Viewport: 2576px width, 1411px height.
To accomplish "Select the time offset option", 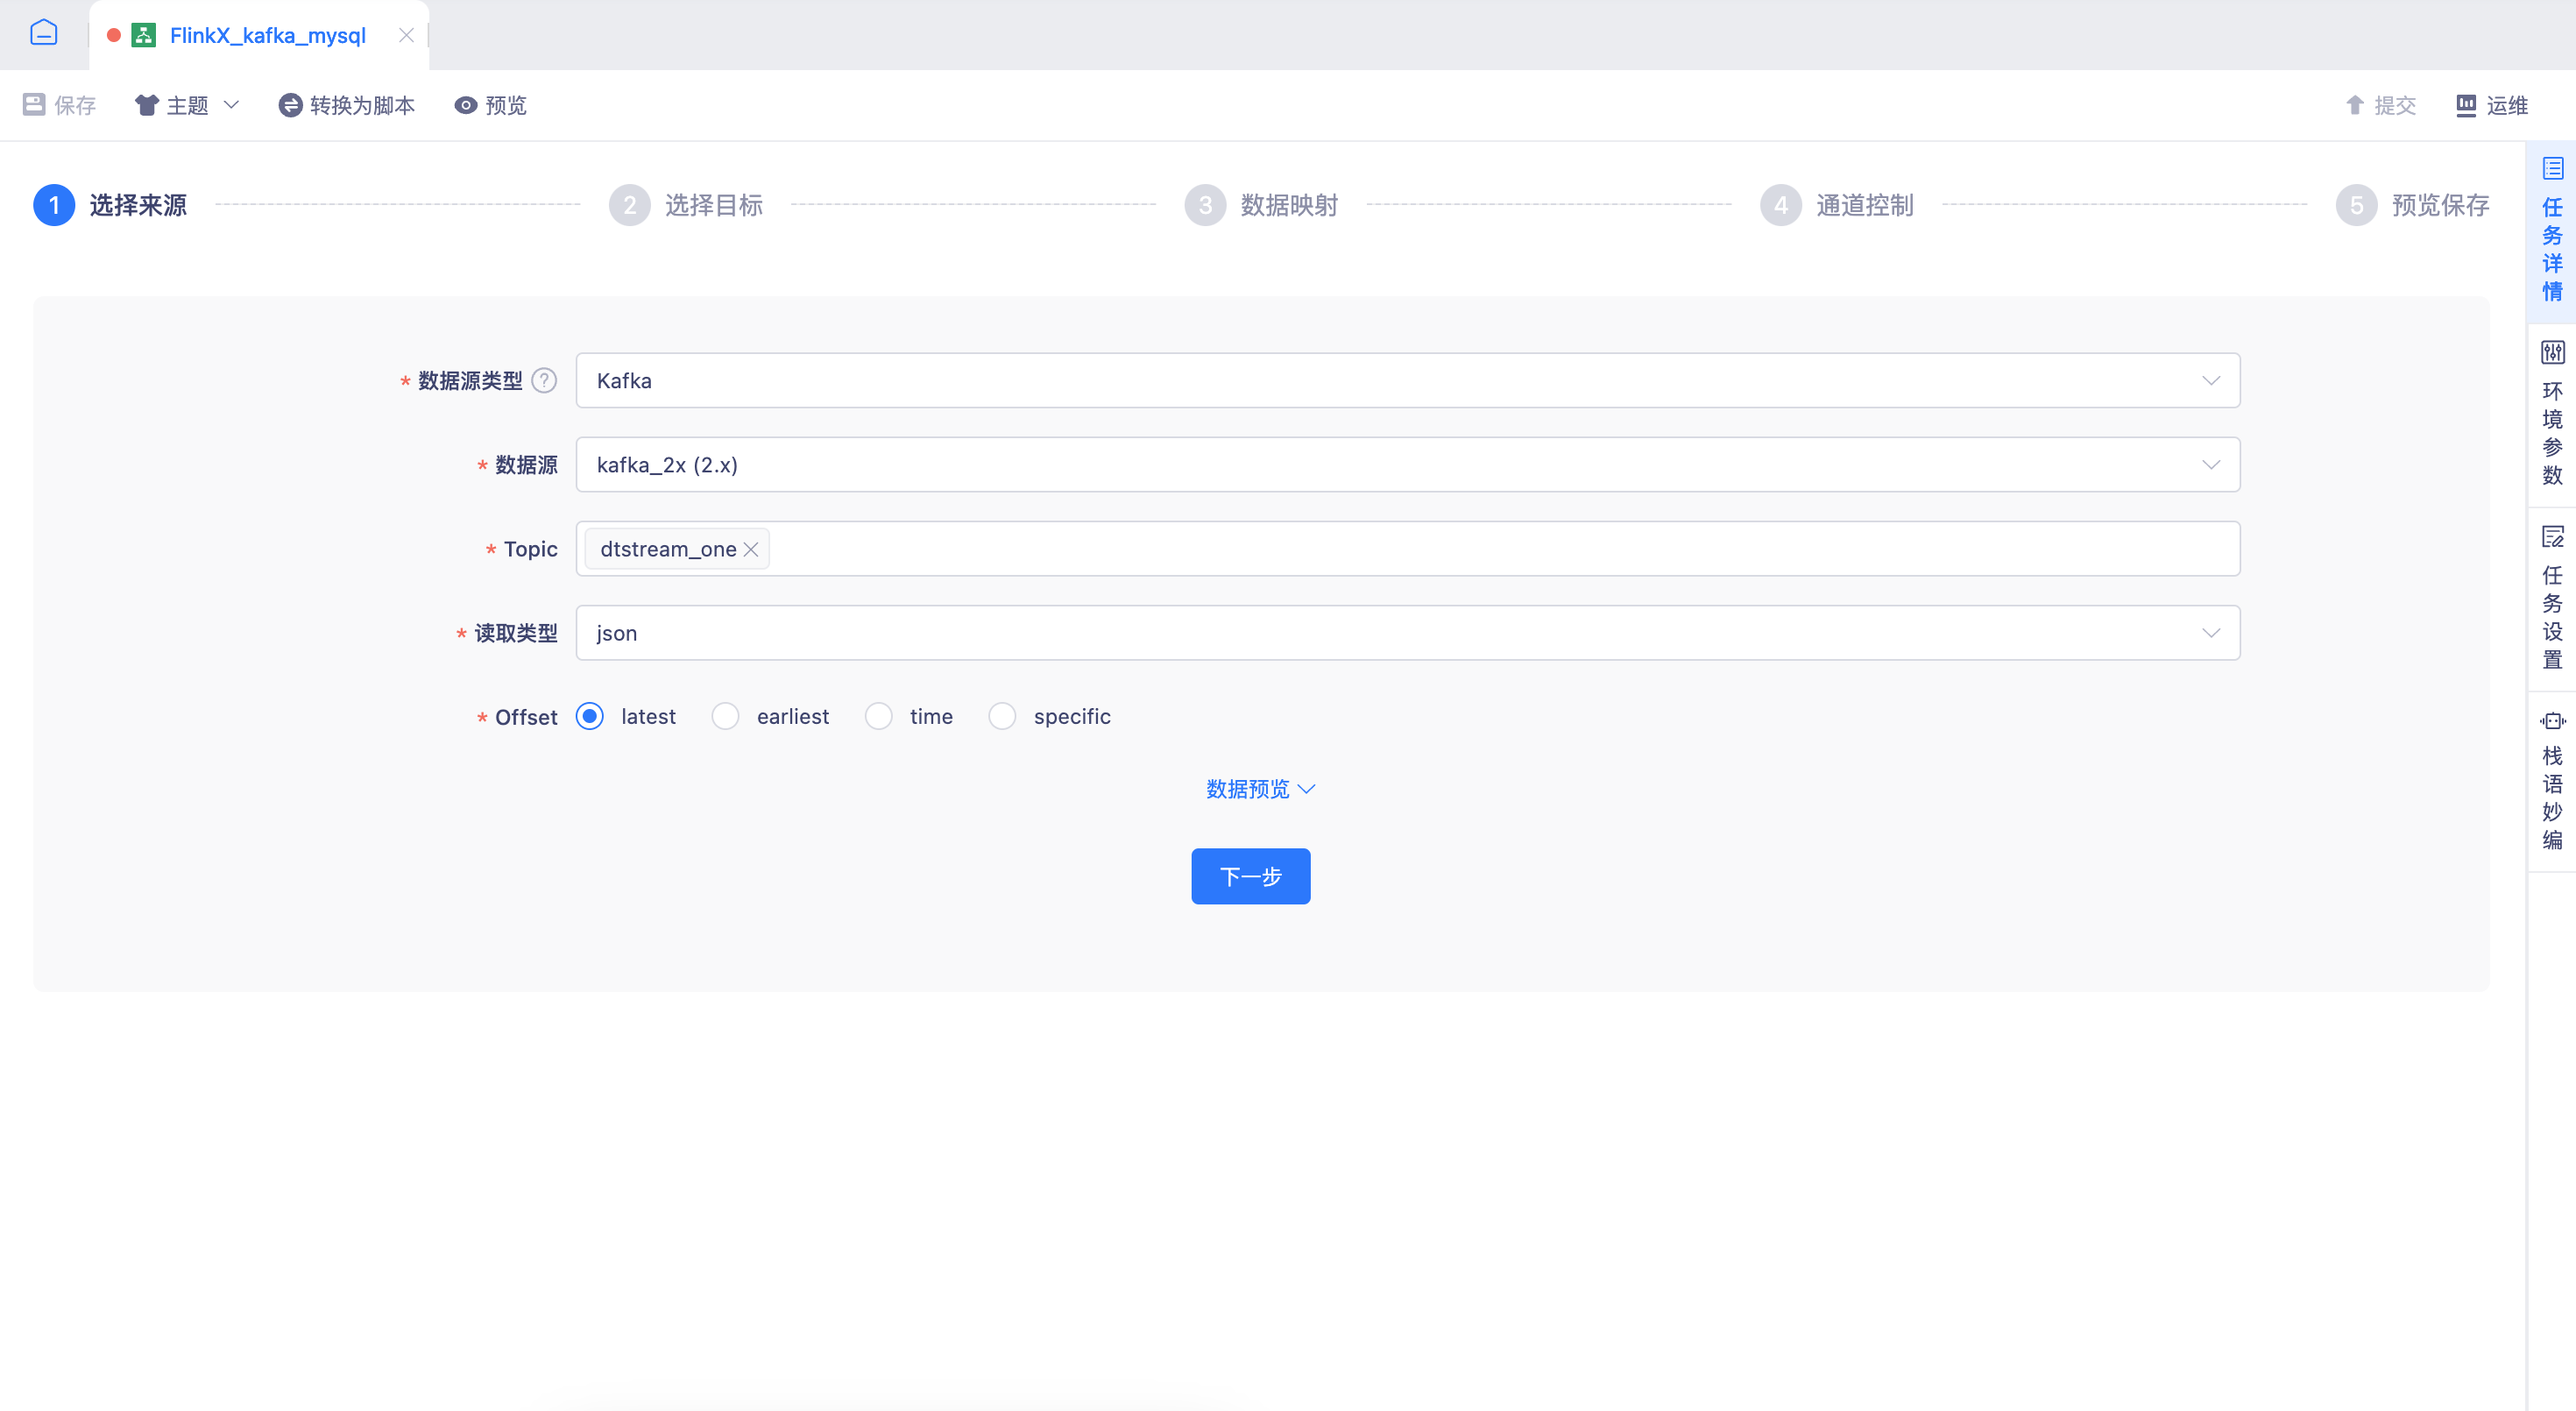I will tap(878, 716).
